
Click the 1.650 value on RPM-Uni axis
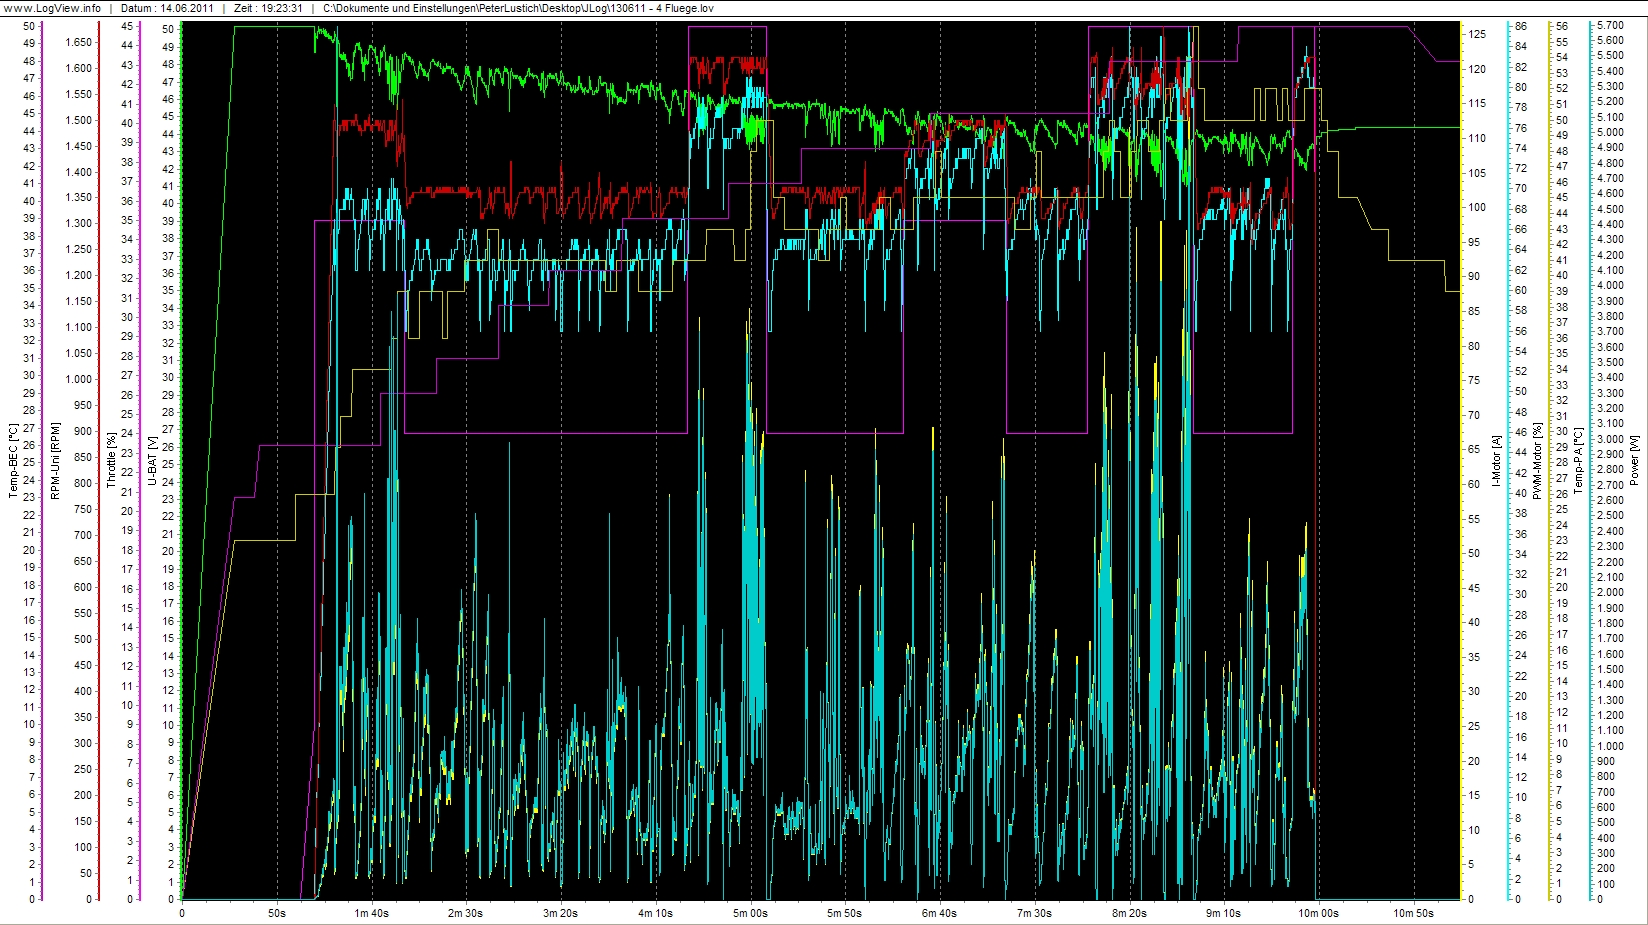pyautogui.click(x=79, y=42)
